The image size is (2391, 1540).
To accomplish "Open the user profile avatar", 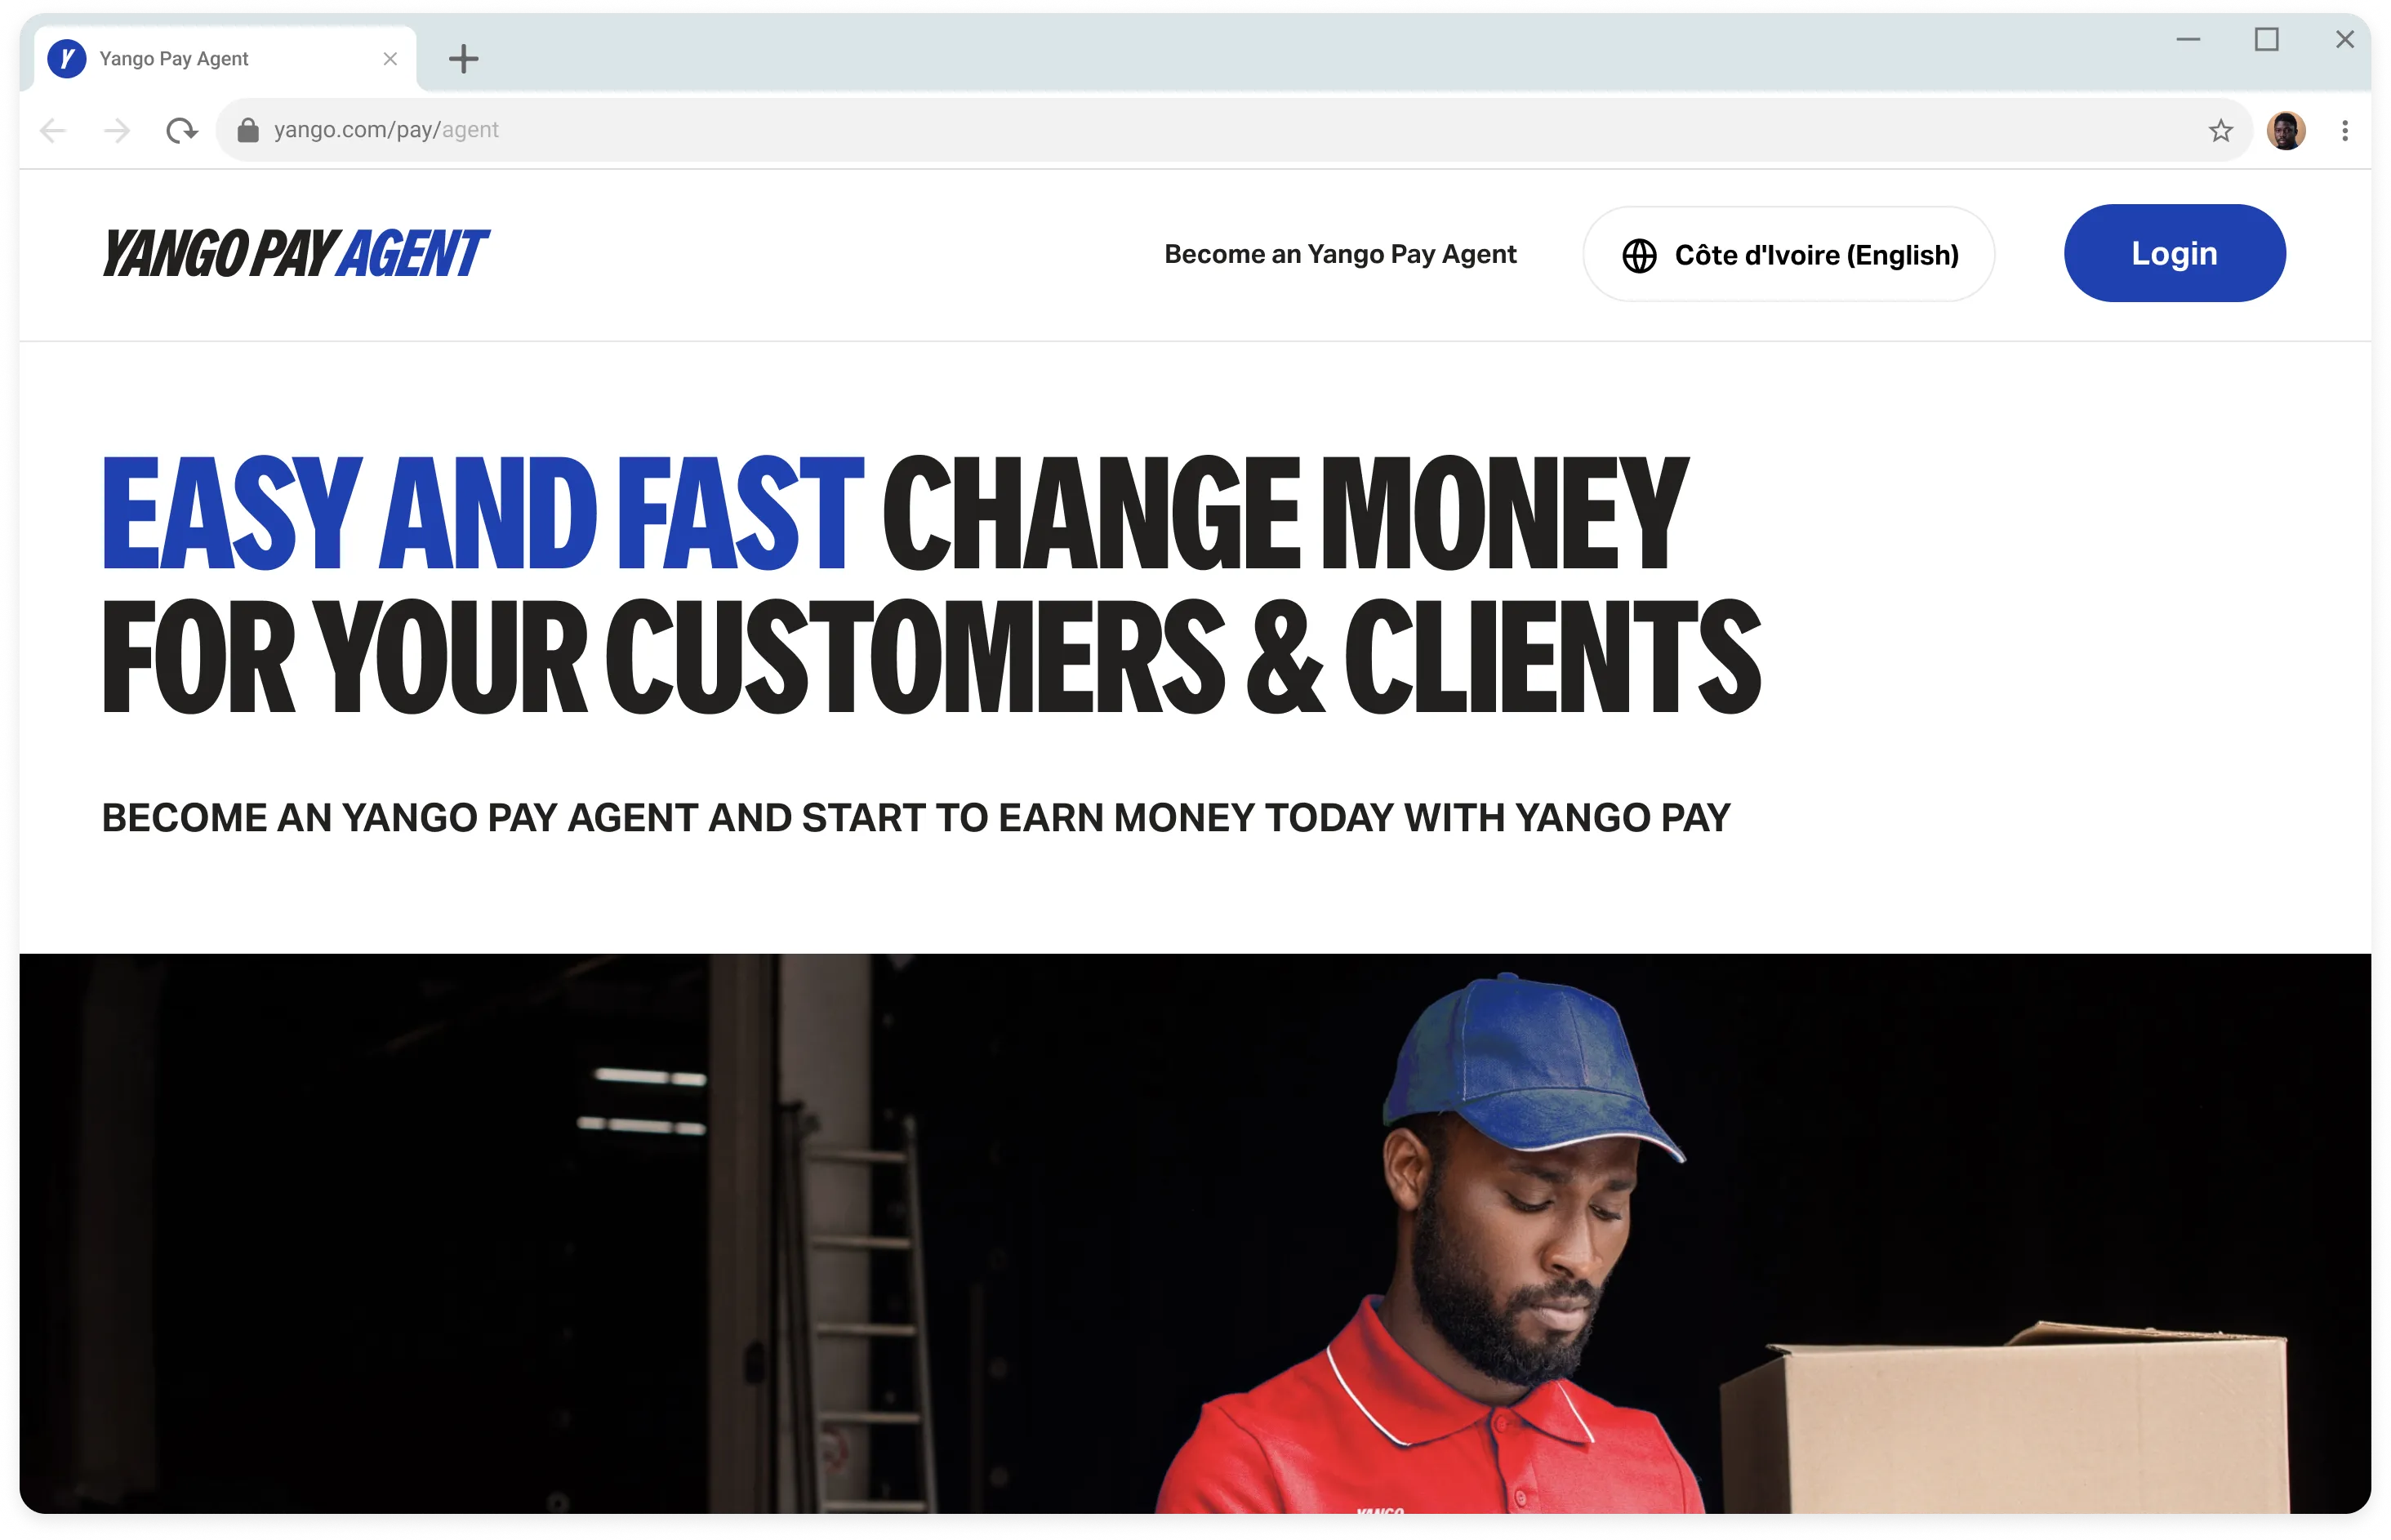I will pyautogui.click(x=2286, y=130).
